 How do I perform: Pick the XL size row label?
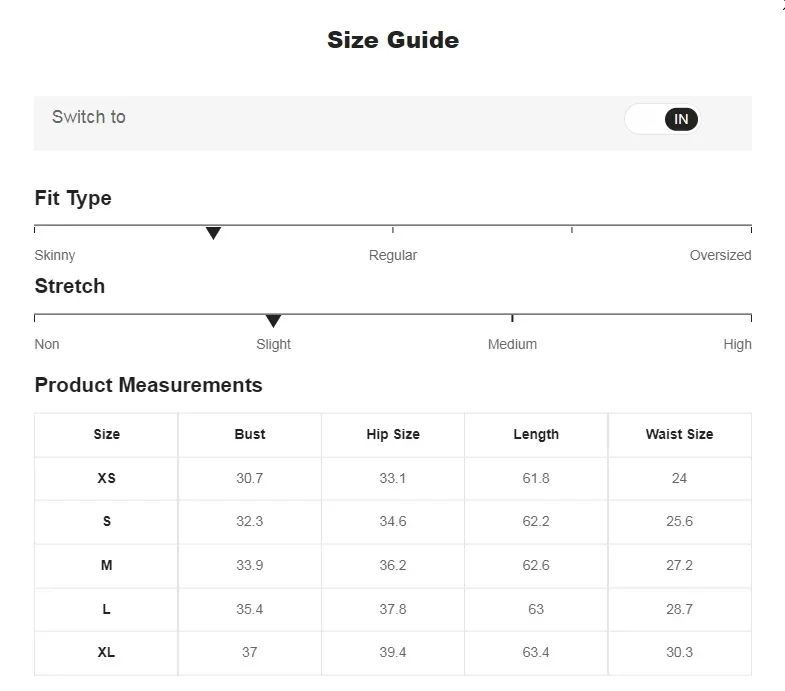coord(107,652)
